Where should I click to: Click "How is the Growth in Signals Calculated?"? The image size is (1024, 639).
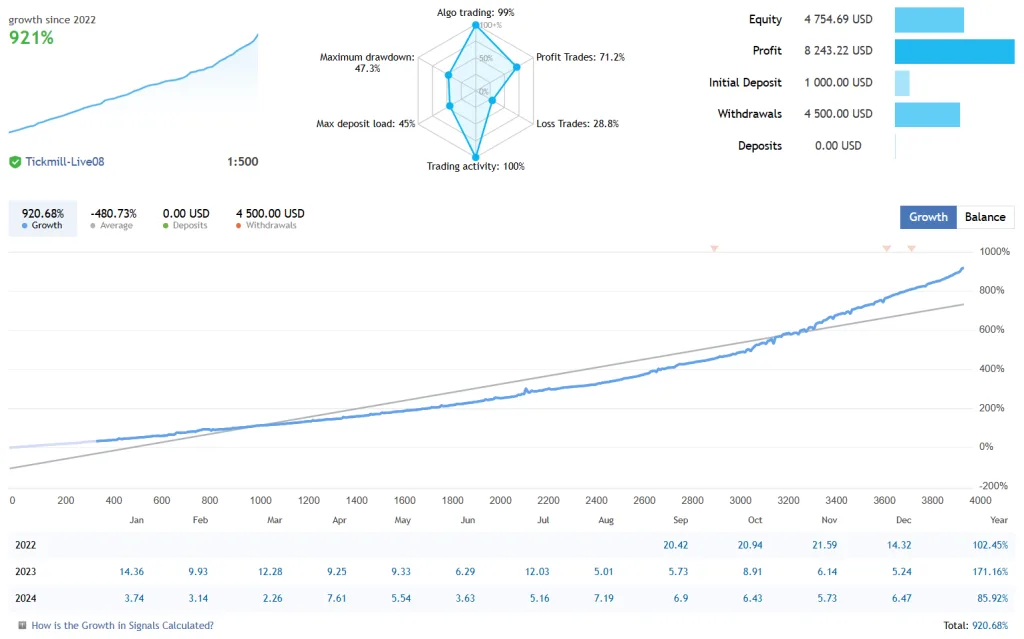pos(120,625)
